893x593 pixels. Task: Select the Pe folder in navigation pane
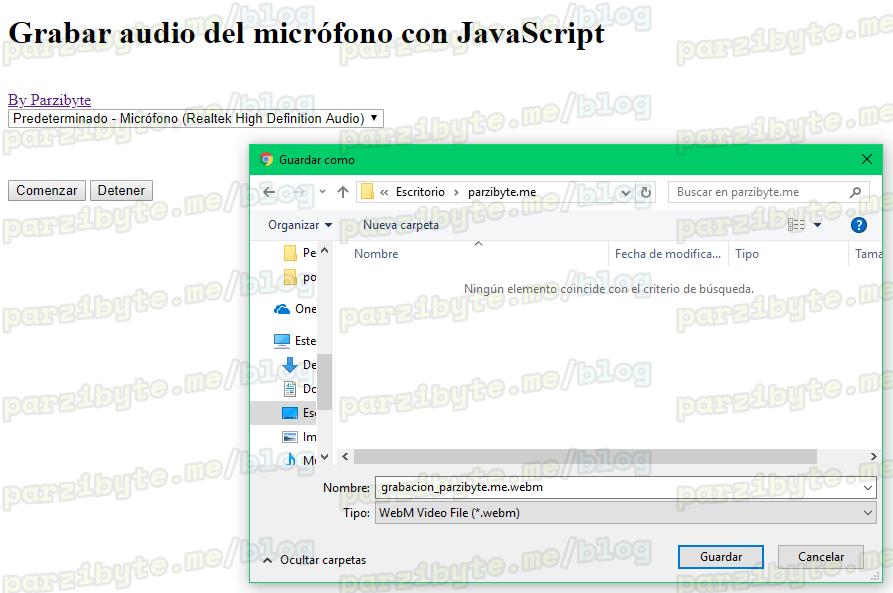pyautogui.click(x=300, y=252)
